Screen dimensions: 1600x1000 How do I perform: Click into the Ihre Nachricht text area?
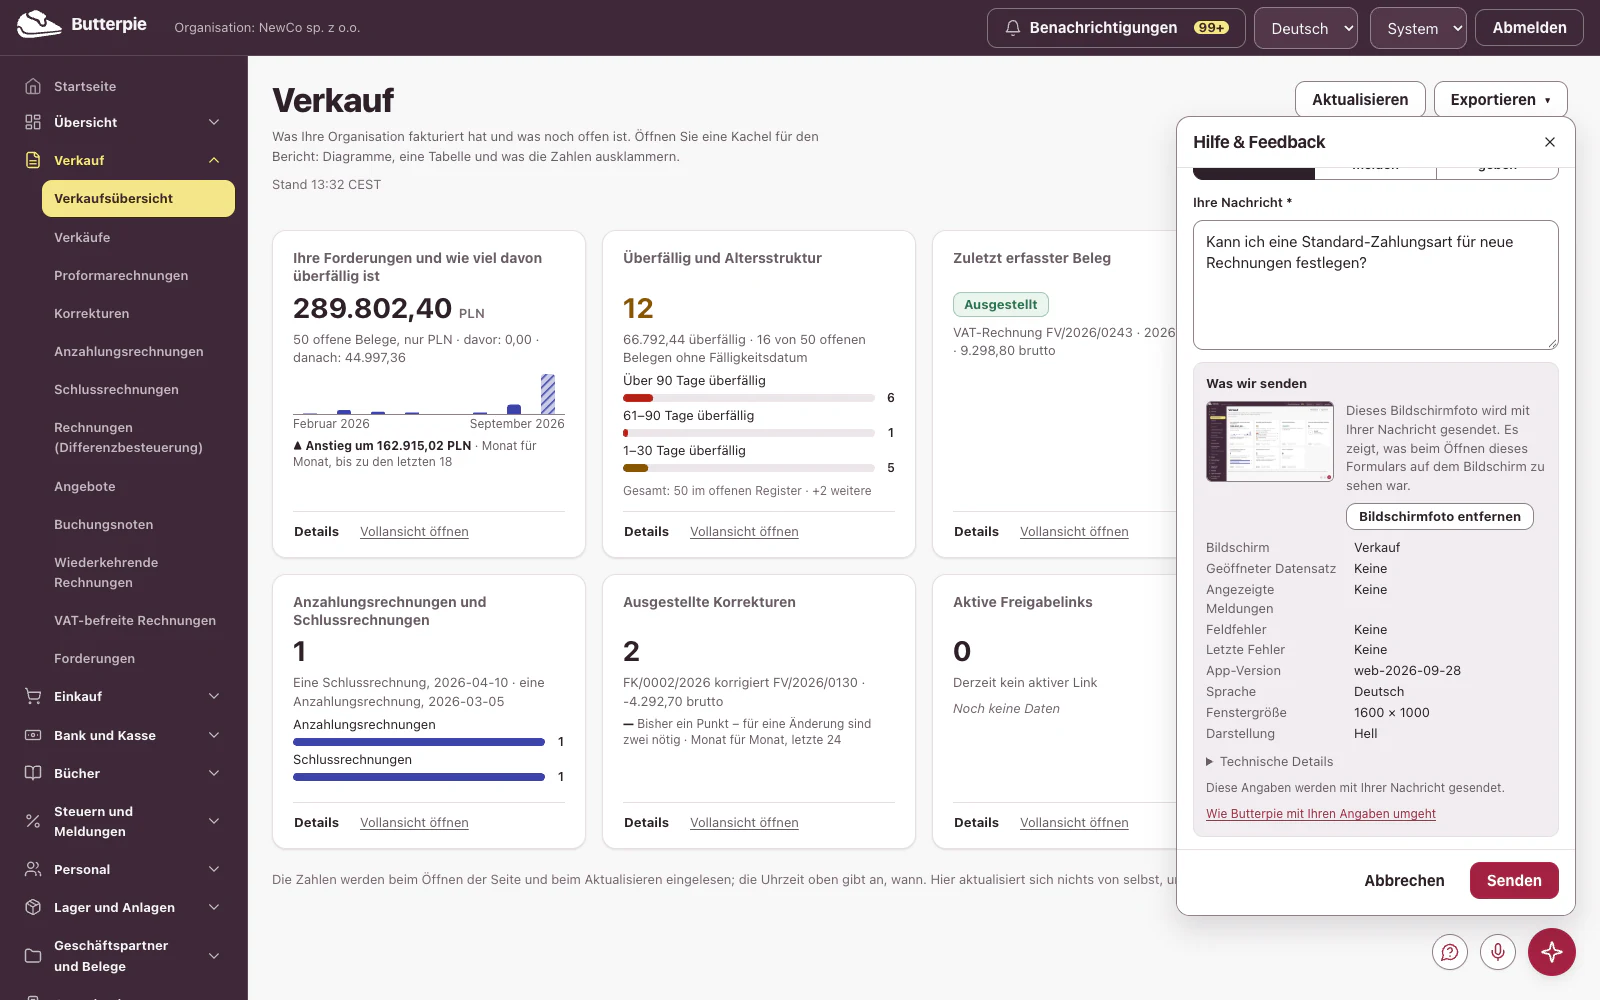(1376, 285)
